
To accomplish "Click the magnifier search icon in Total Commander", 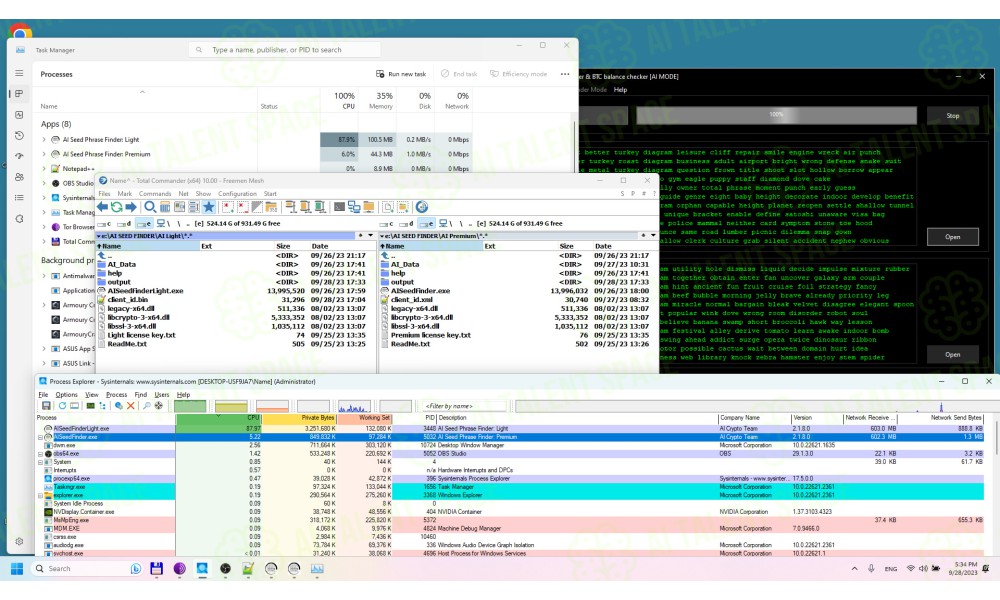I will point(150,207).
